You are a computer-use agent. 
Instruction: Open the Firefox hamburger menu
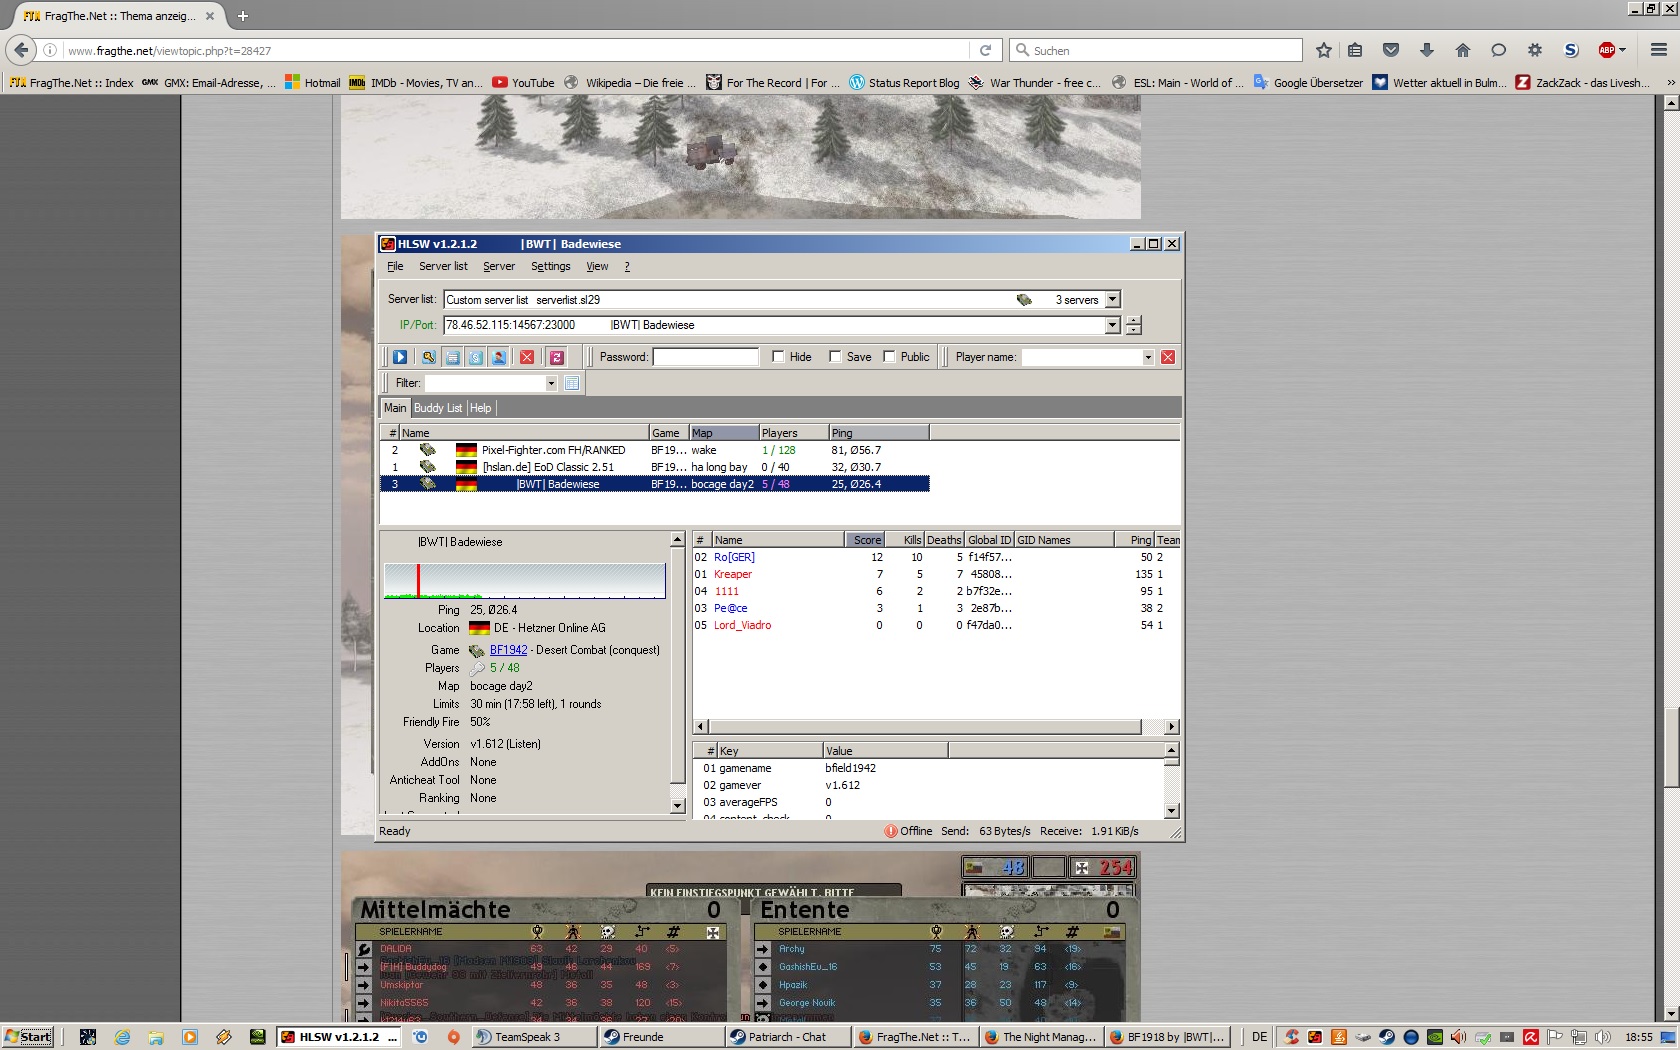[1658, 50]
